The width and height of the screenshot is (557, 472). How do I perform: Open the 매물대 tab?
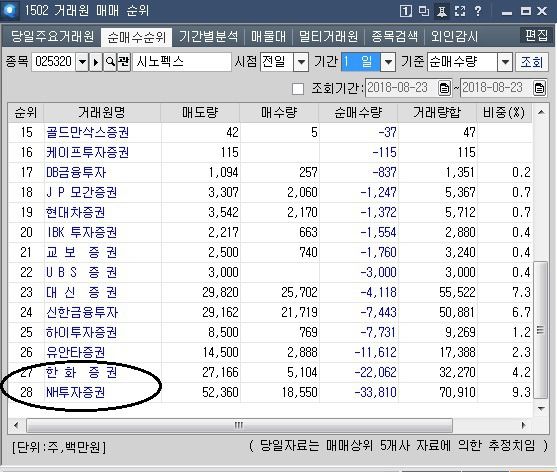point(268,37)
